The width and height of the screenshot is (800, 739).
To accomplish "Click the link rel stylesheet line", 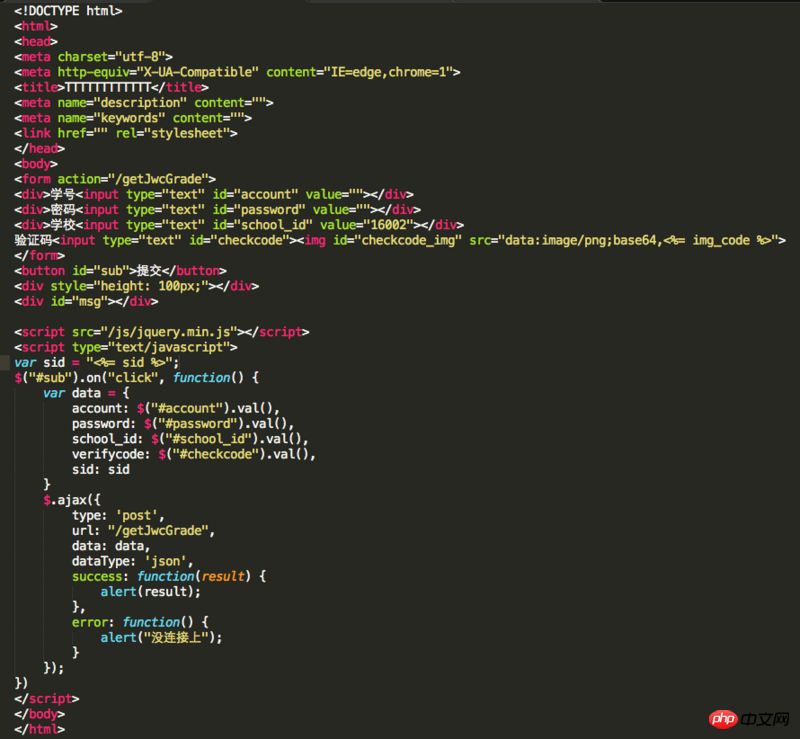I will coord(126,133).
